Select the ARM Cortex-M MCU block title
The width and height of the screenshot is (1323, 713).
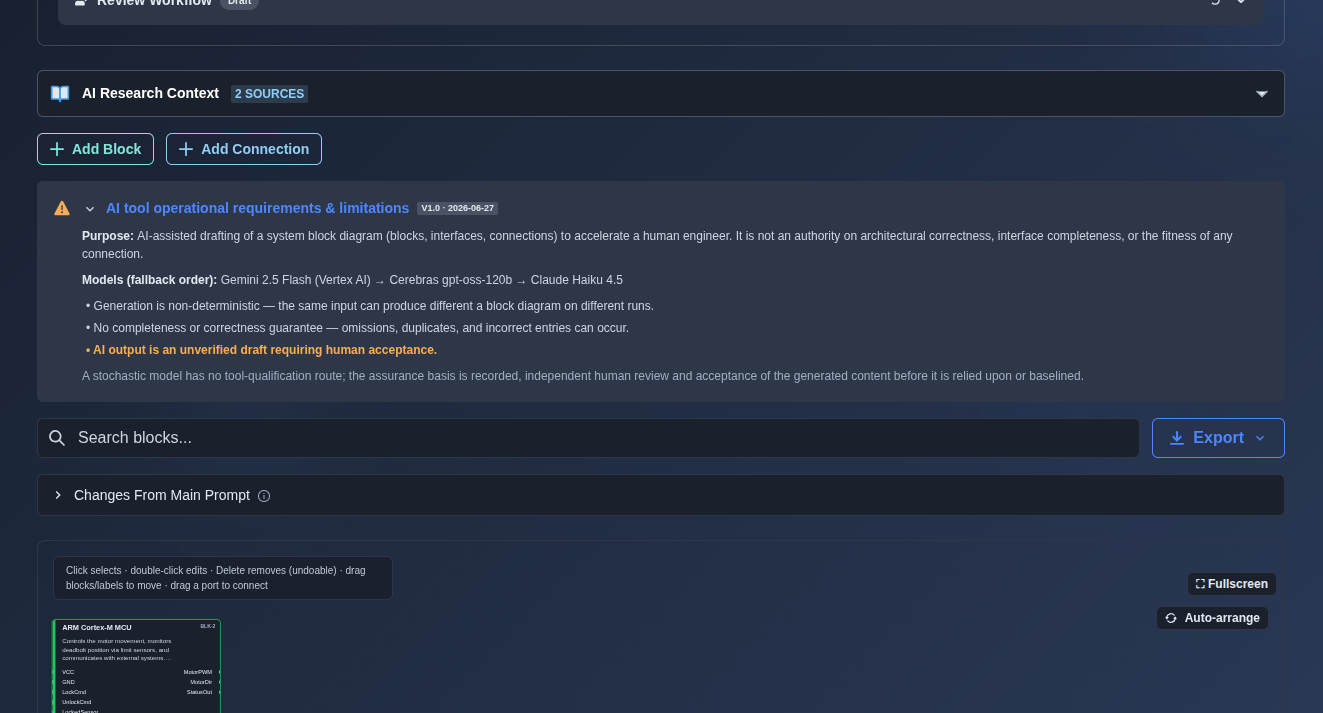click(x=96, y=628)
